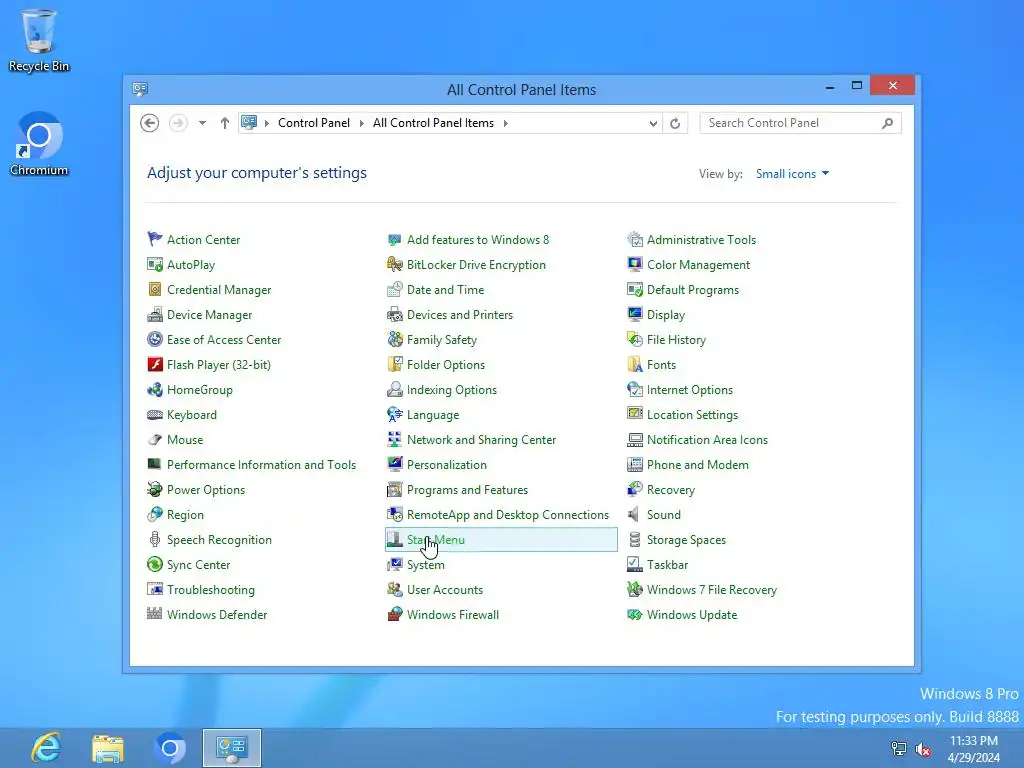
Task: Click the Action Center flag icon
Action: [x=155, y=239]
